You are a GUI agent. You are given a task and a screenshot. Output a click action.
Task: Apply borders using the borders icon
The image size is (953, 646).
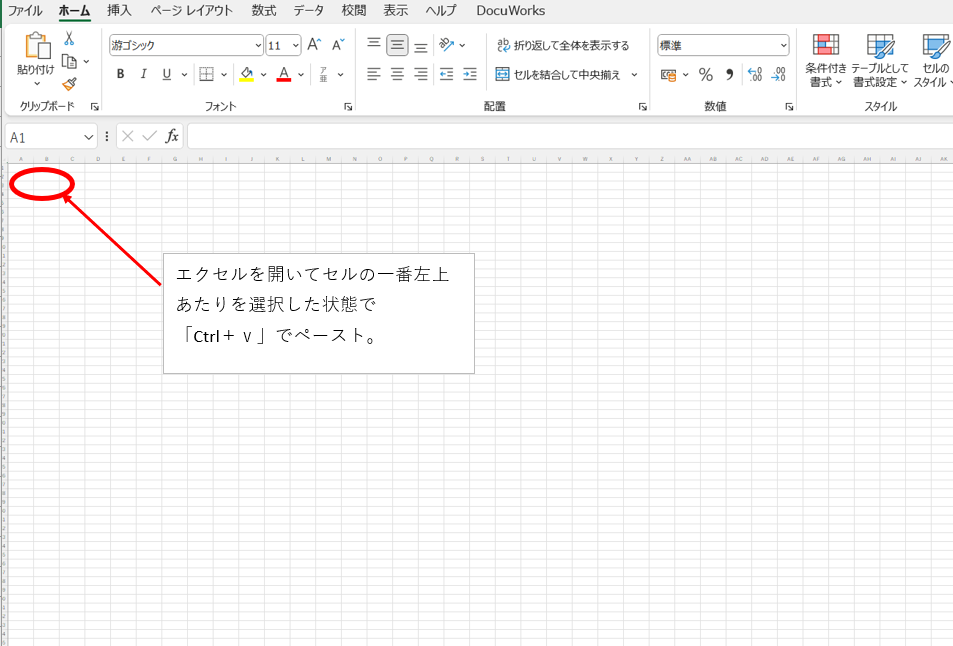207,74
